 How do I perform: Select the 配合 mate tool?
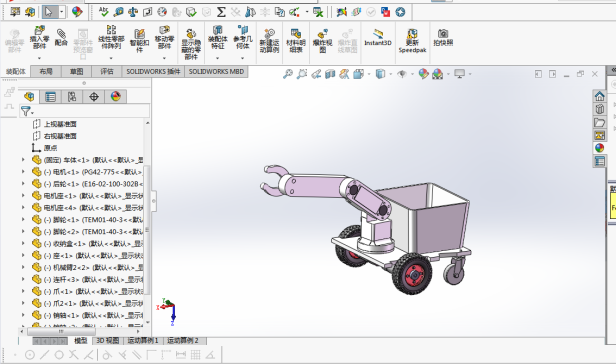pos(61,38)
